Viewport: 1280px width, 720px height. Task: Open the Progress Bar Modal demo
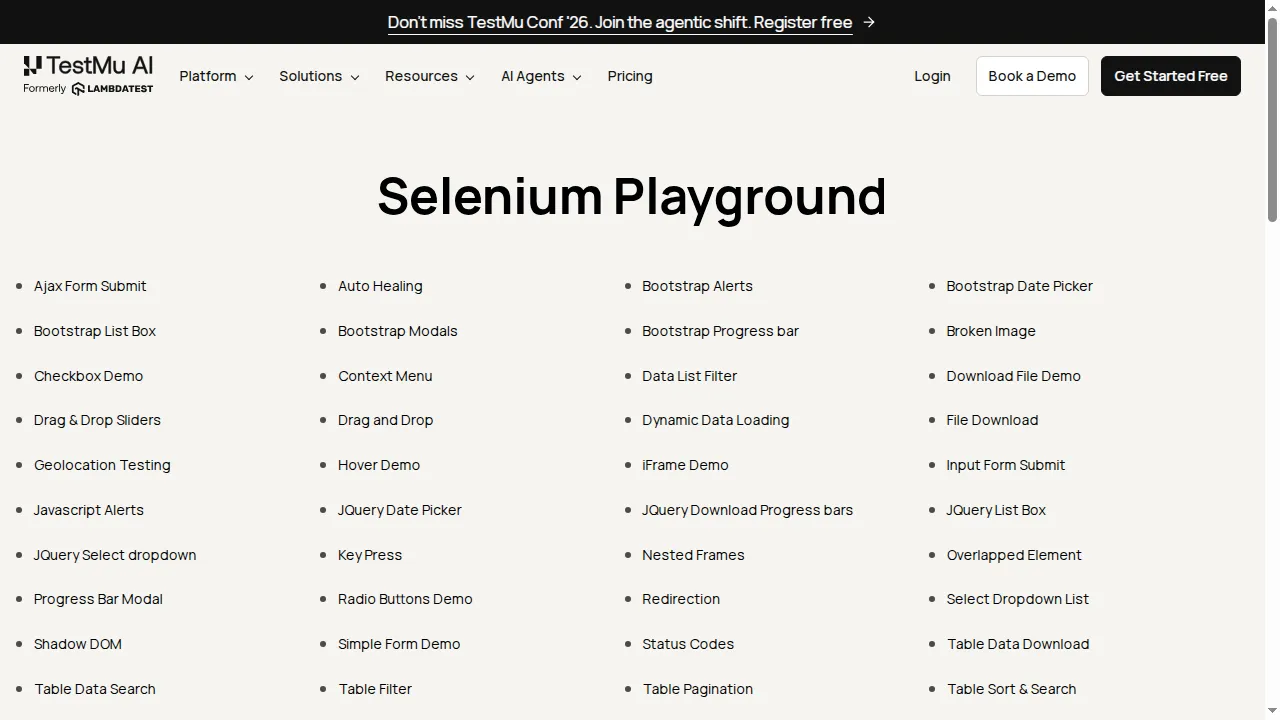click(x=98, y=599)
